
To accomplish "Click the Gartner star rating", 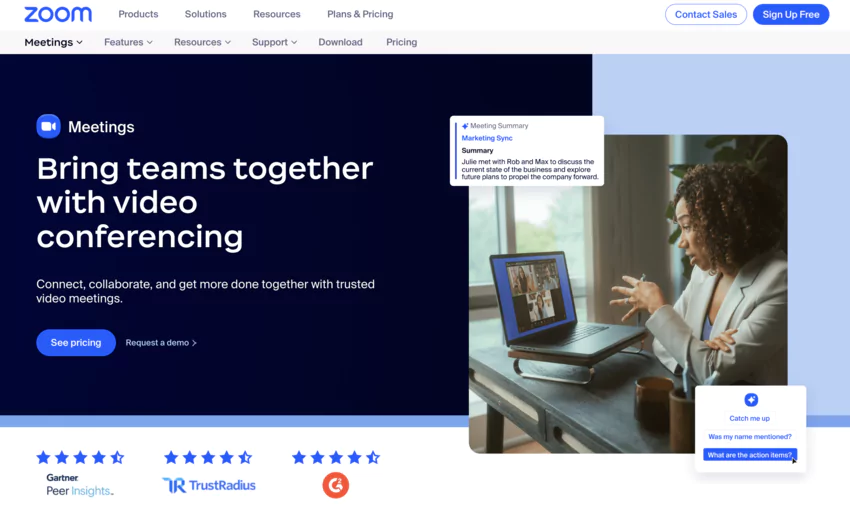I will (x=80, y=458).
